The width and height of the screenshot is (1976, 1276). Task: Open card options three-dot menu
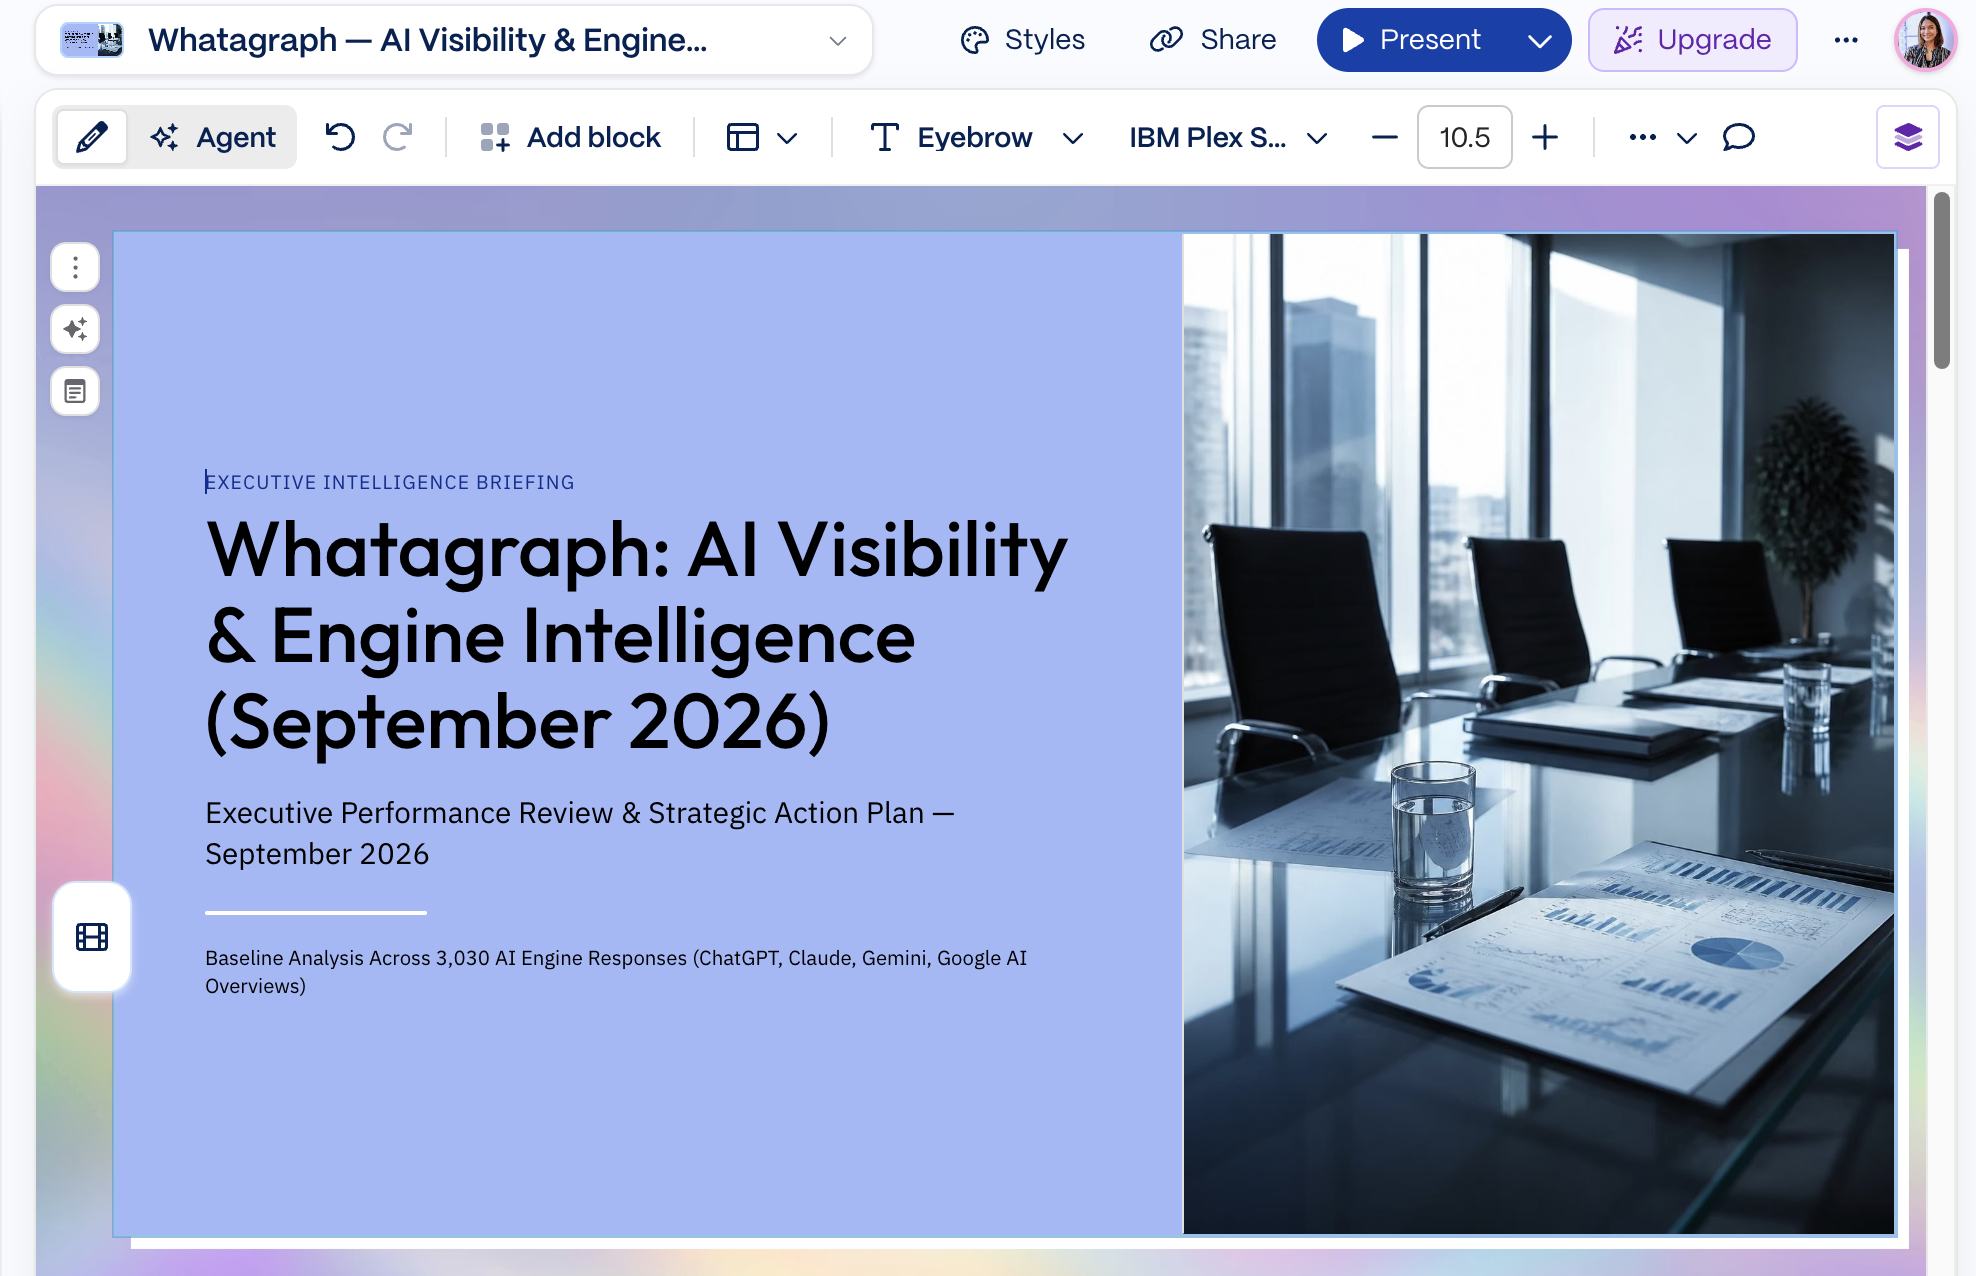tap(75, 267)
